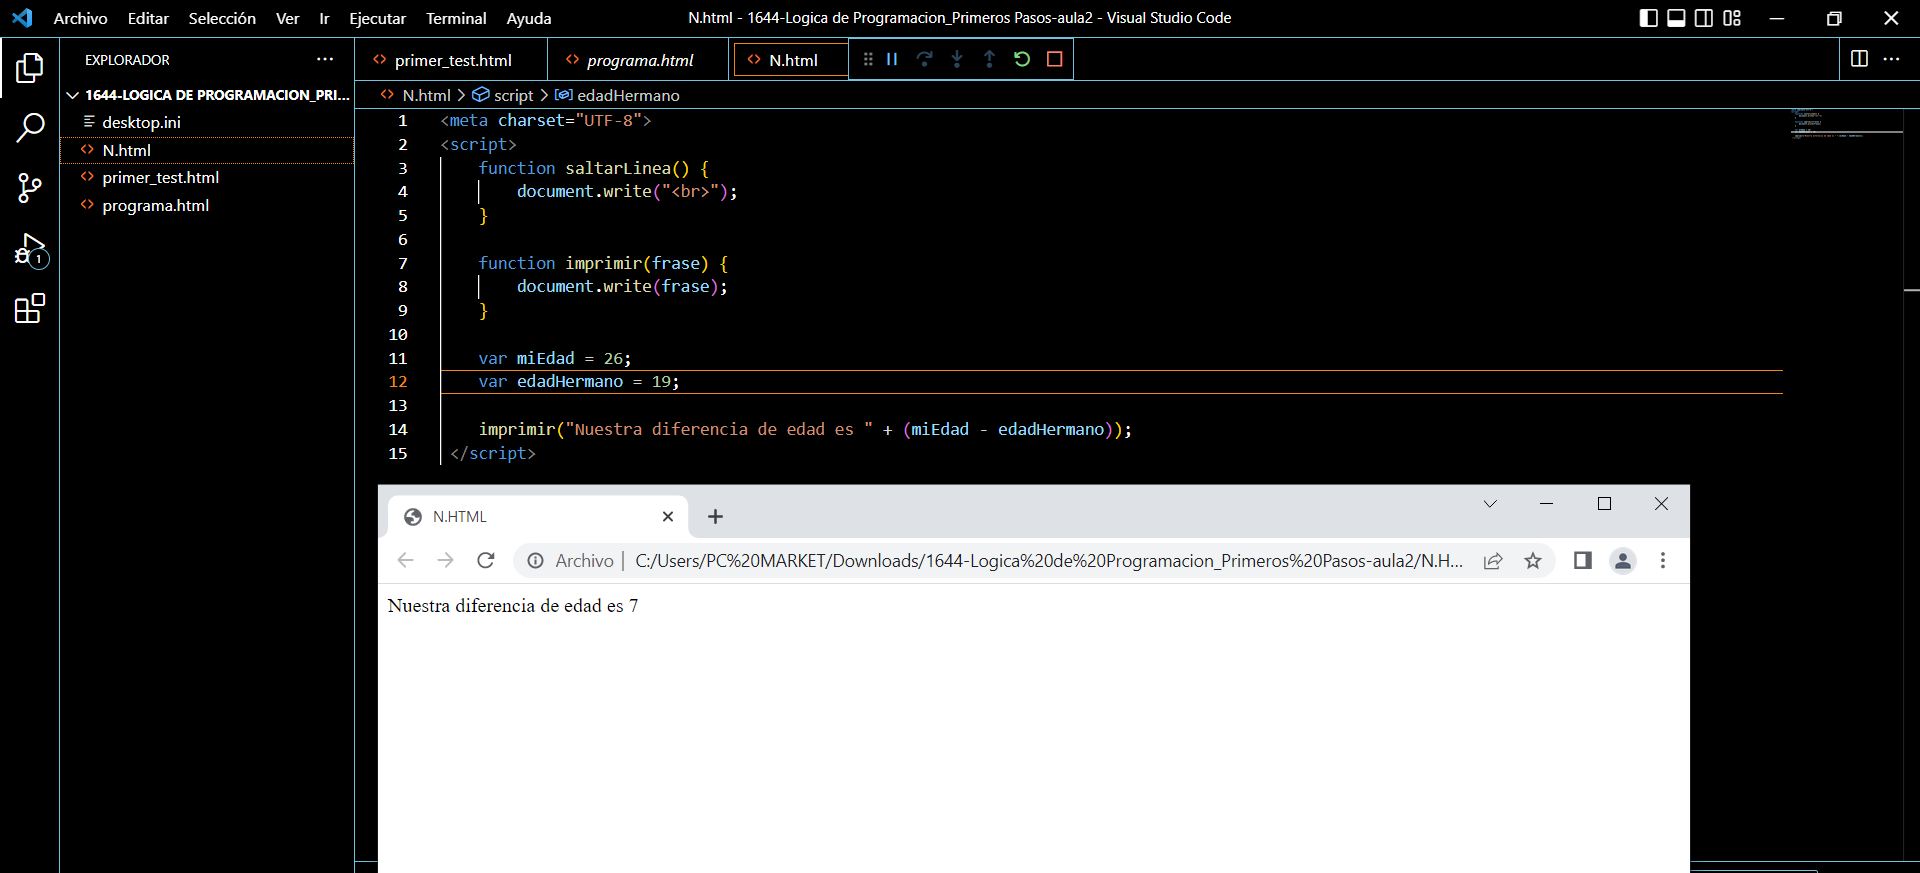Open the Extensions view
Screen dimensions: 1920x873
pos(30,308)
